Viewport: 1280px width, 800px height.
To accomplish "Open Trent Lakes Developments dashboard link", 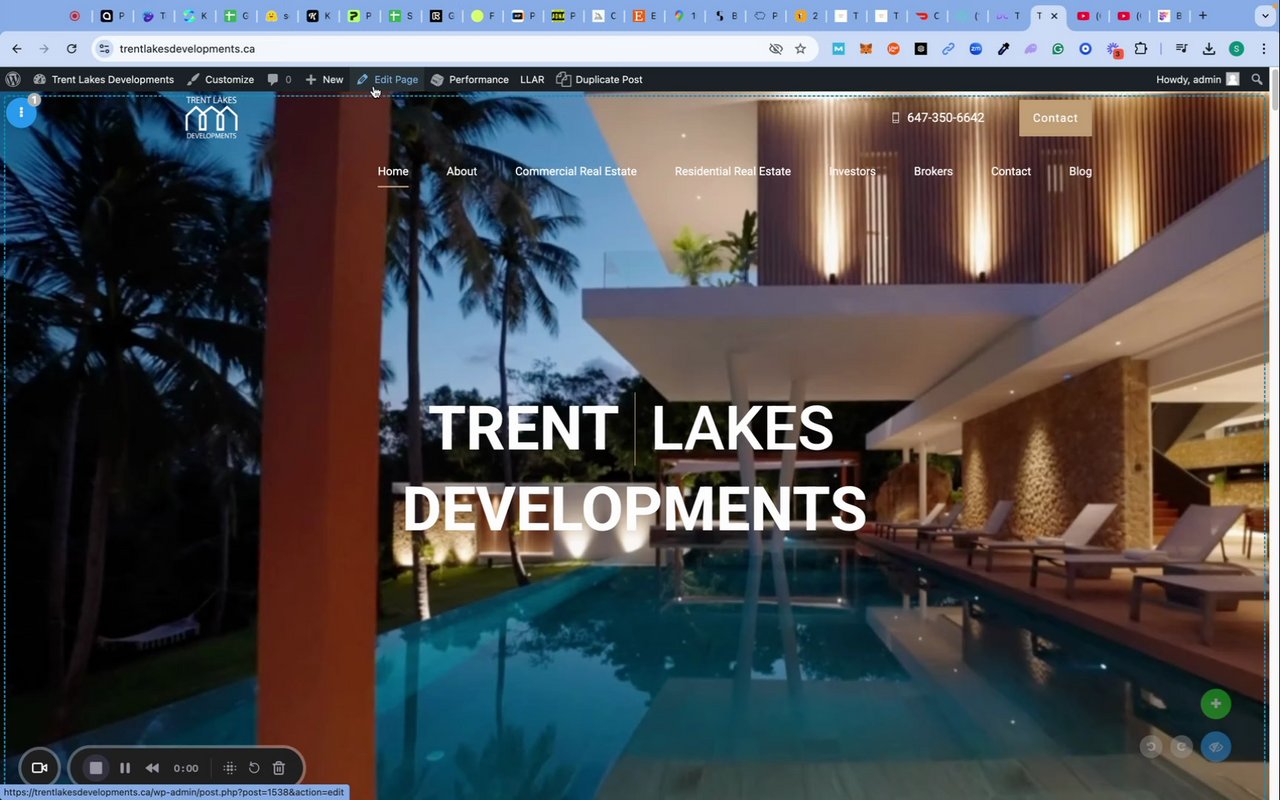I will pos(104,79).
